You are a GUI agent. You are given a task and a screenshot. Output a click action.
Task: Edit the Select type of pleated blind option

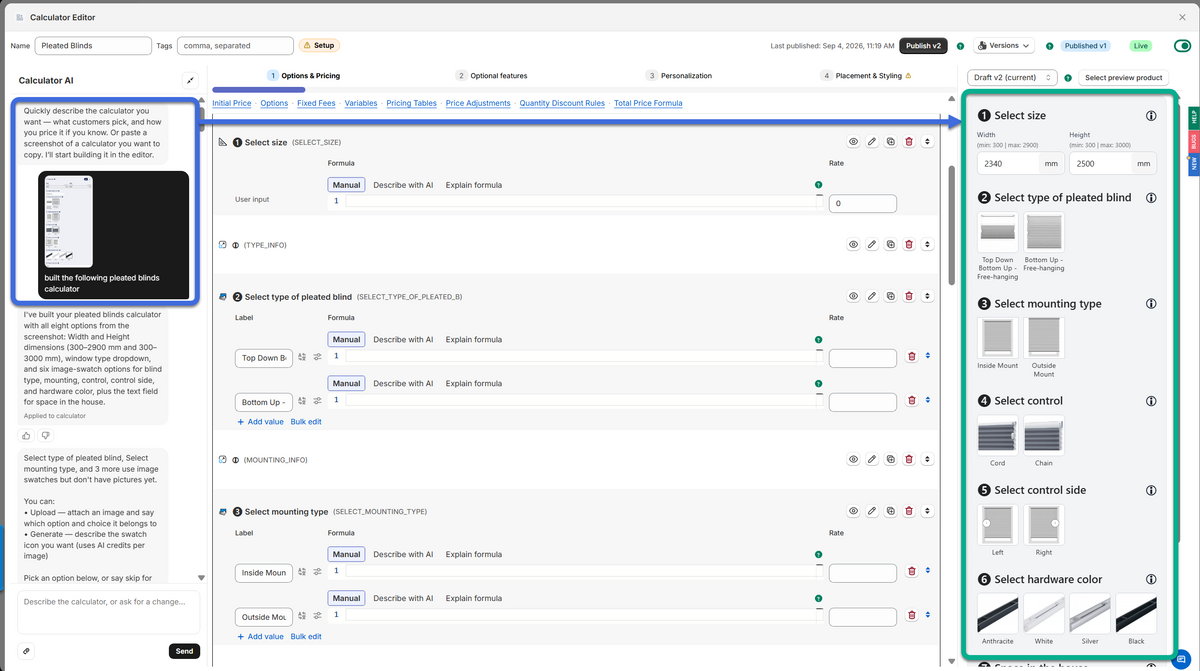click(x=872, y=296)
